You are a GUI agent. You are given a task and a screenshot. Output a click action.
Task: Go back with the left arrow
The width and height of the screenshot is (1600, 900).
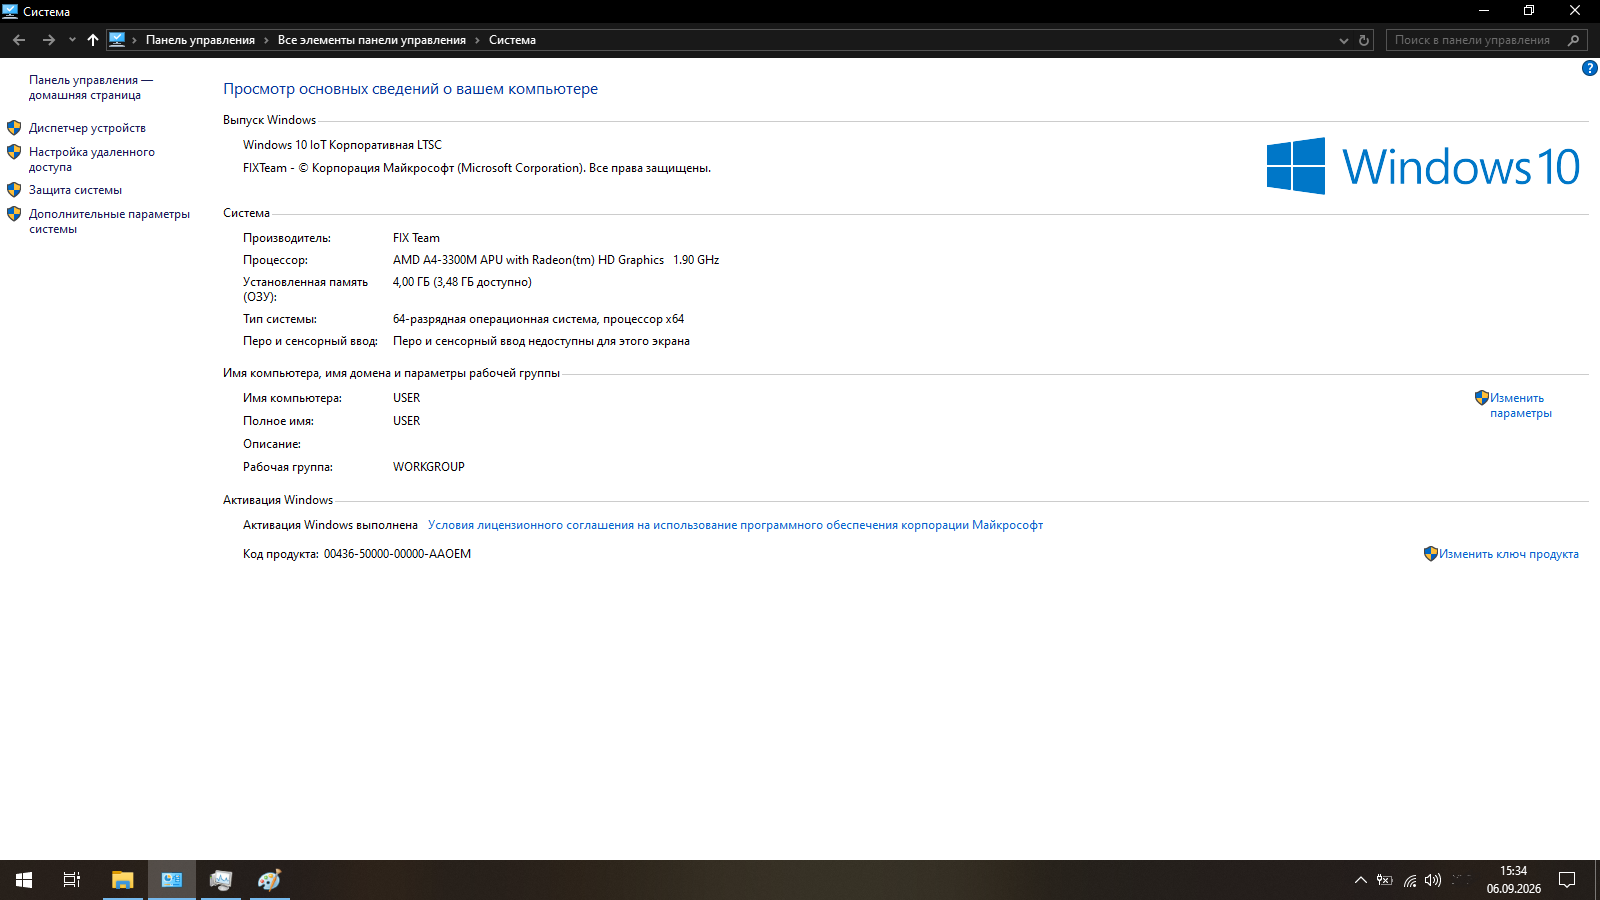pyautogui.click(x=19, y=40)
